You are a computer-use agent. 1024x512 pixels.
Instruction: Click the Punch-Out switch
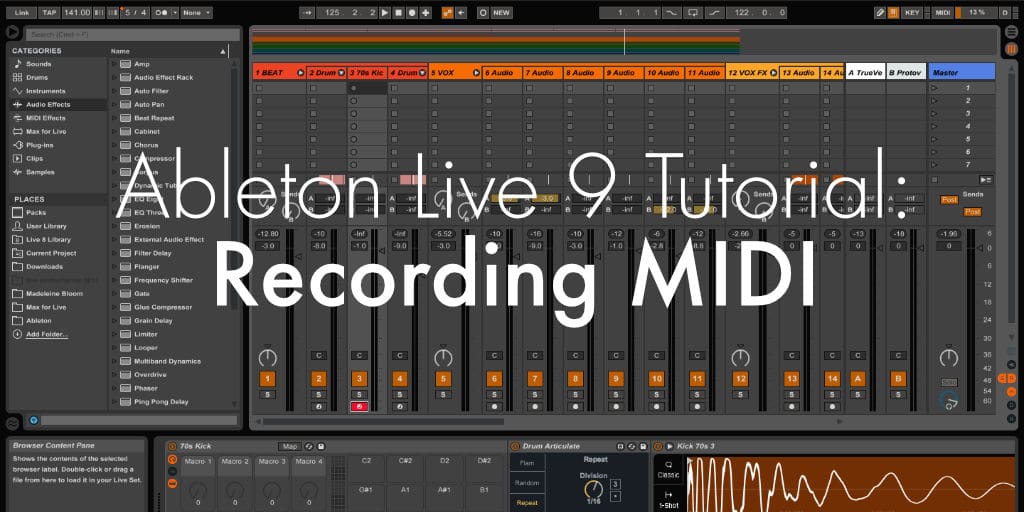715,12
